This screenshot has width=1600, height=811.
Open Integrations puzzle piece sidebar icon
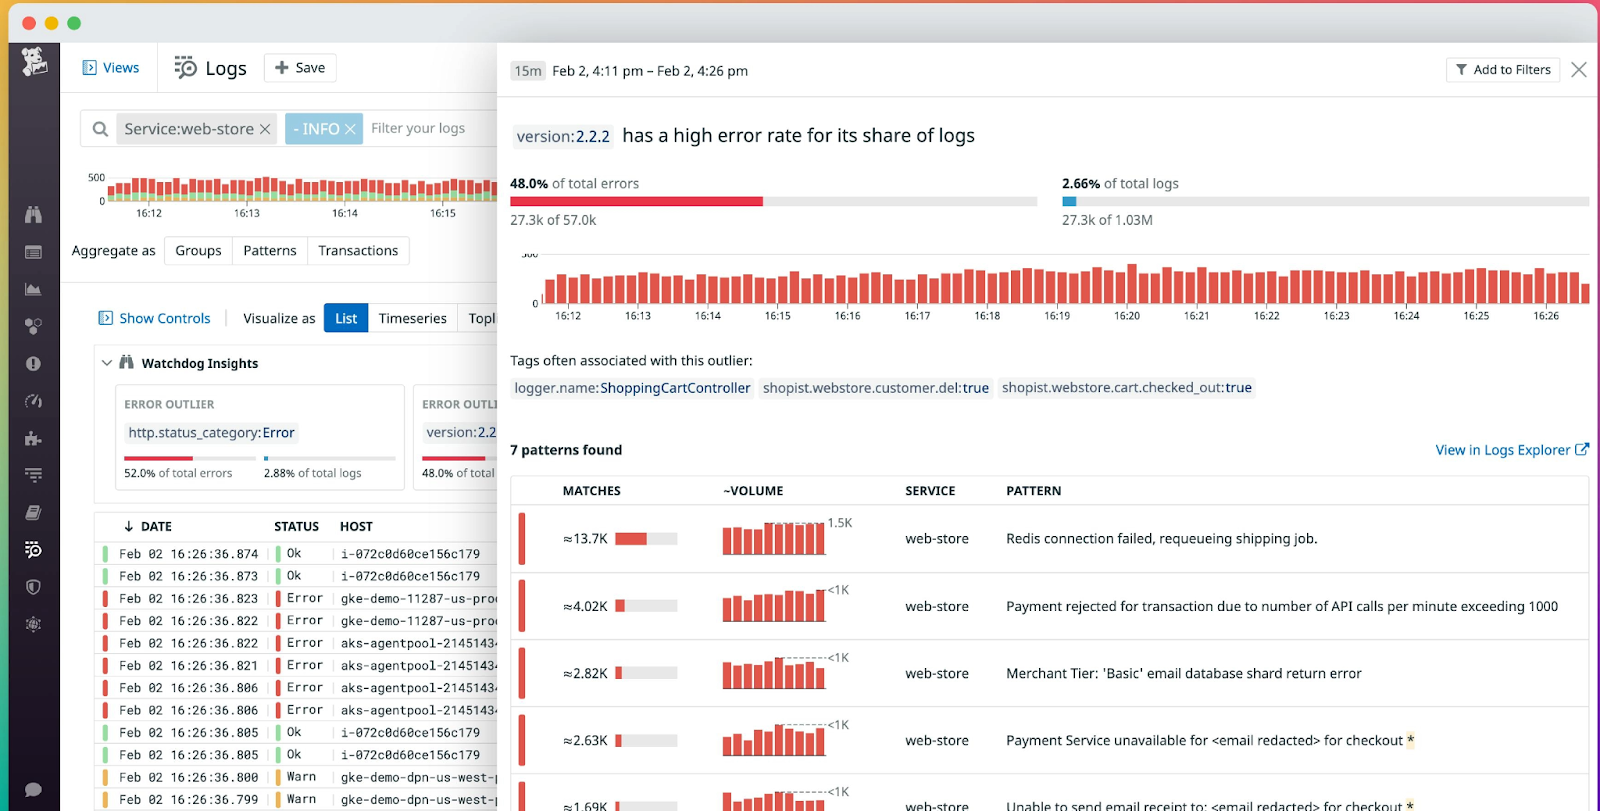click(x=33, y=438)
